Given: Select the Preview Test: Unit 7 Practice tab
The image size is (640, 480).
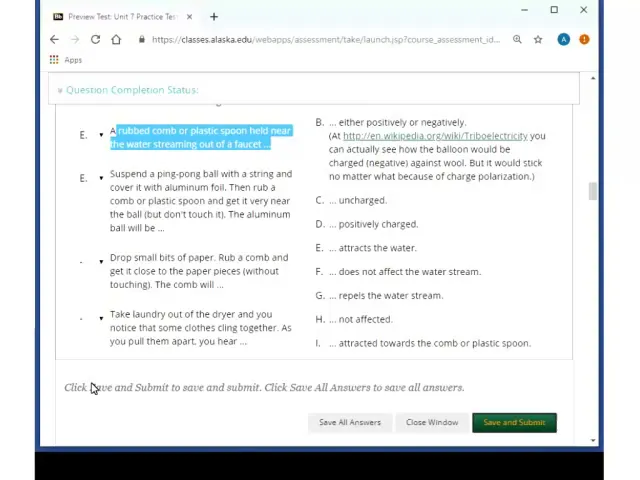Looking at the screenshot, I should point(122,17).
